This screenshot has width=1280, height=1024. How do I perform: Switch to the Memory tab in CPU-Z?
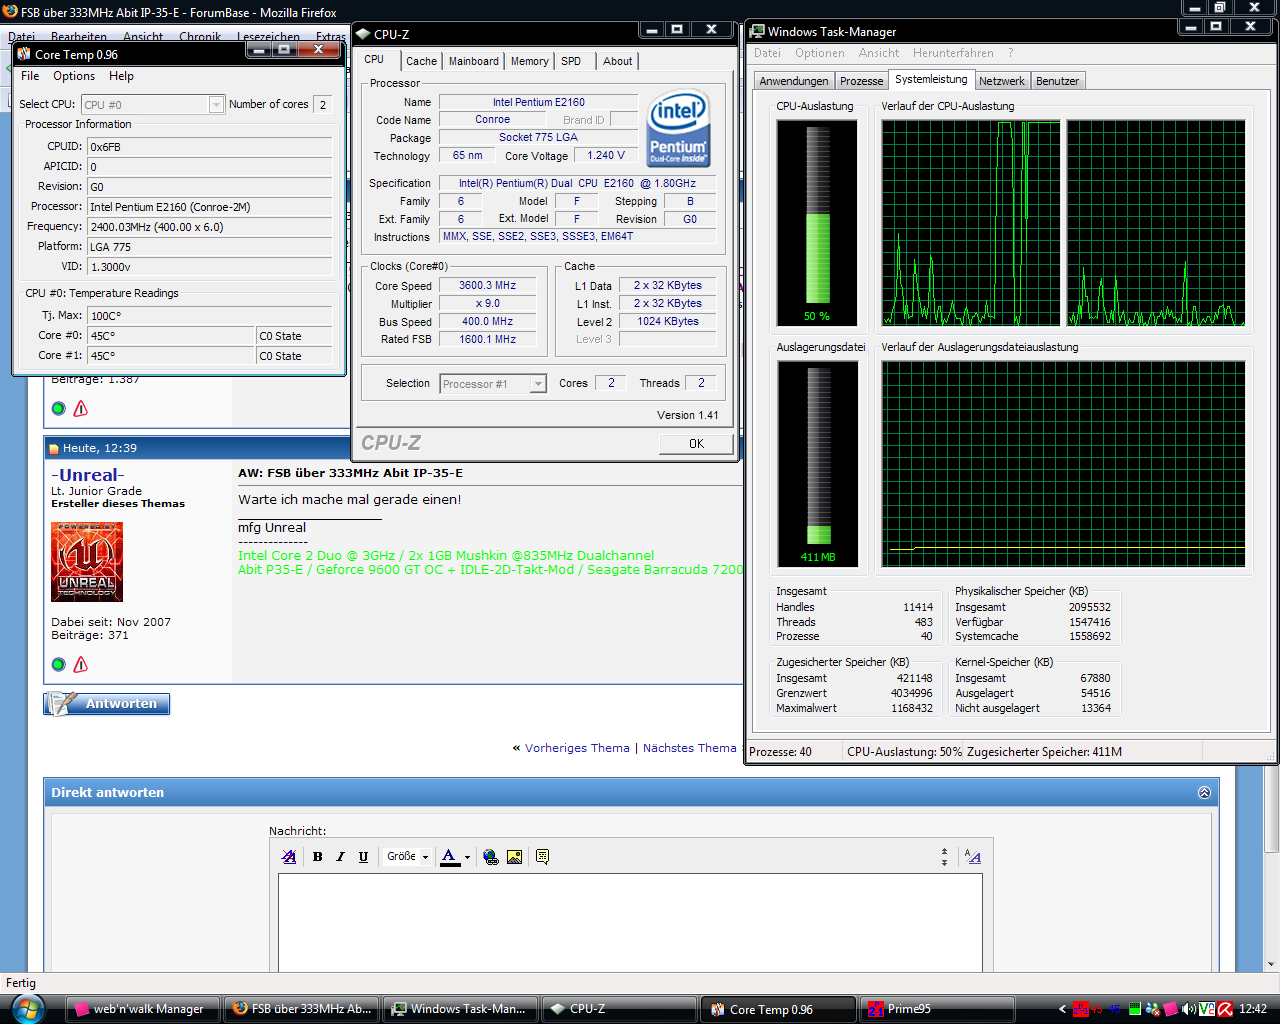(529, 61)
